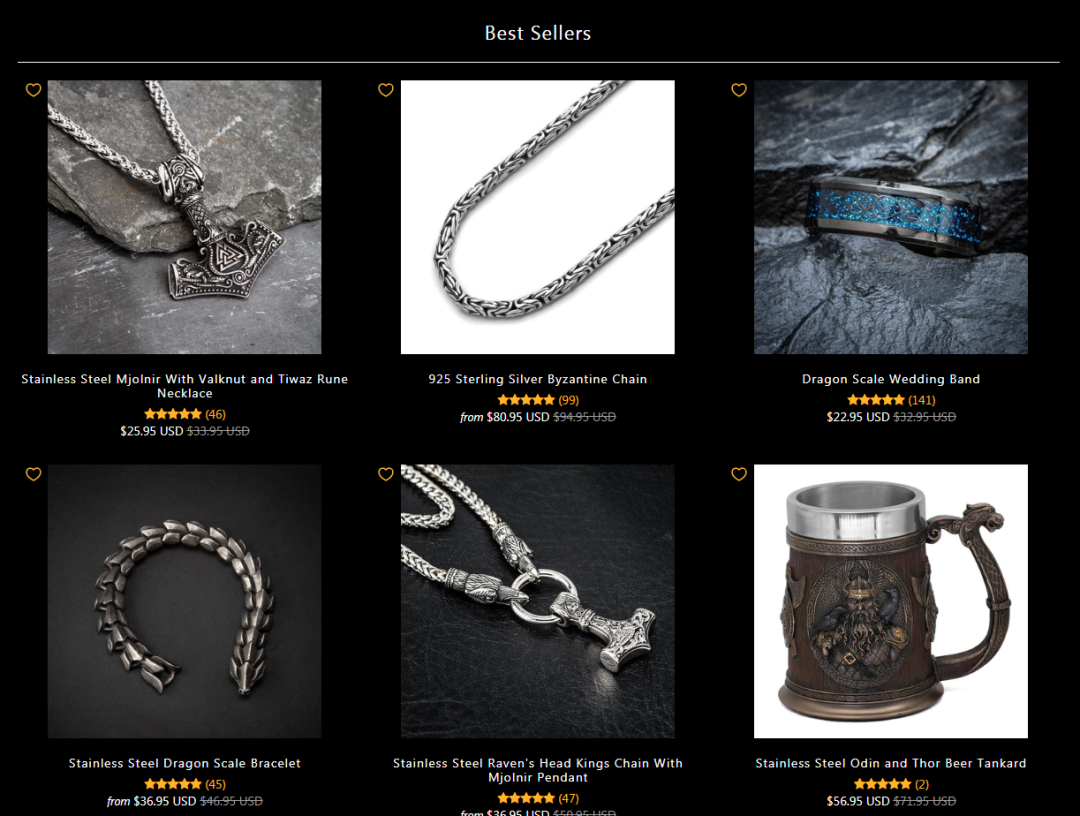
Task: Open 46 reviews stars for Mjolnir necklace
Action: click(185, 415)
